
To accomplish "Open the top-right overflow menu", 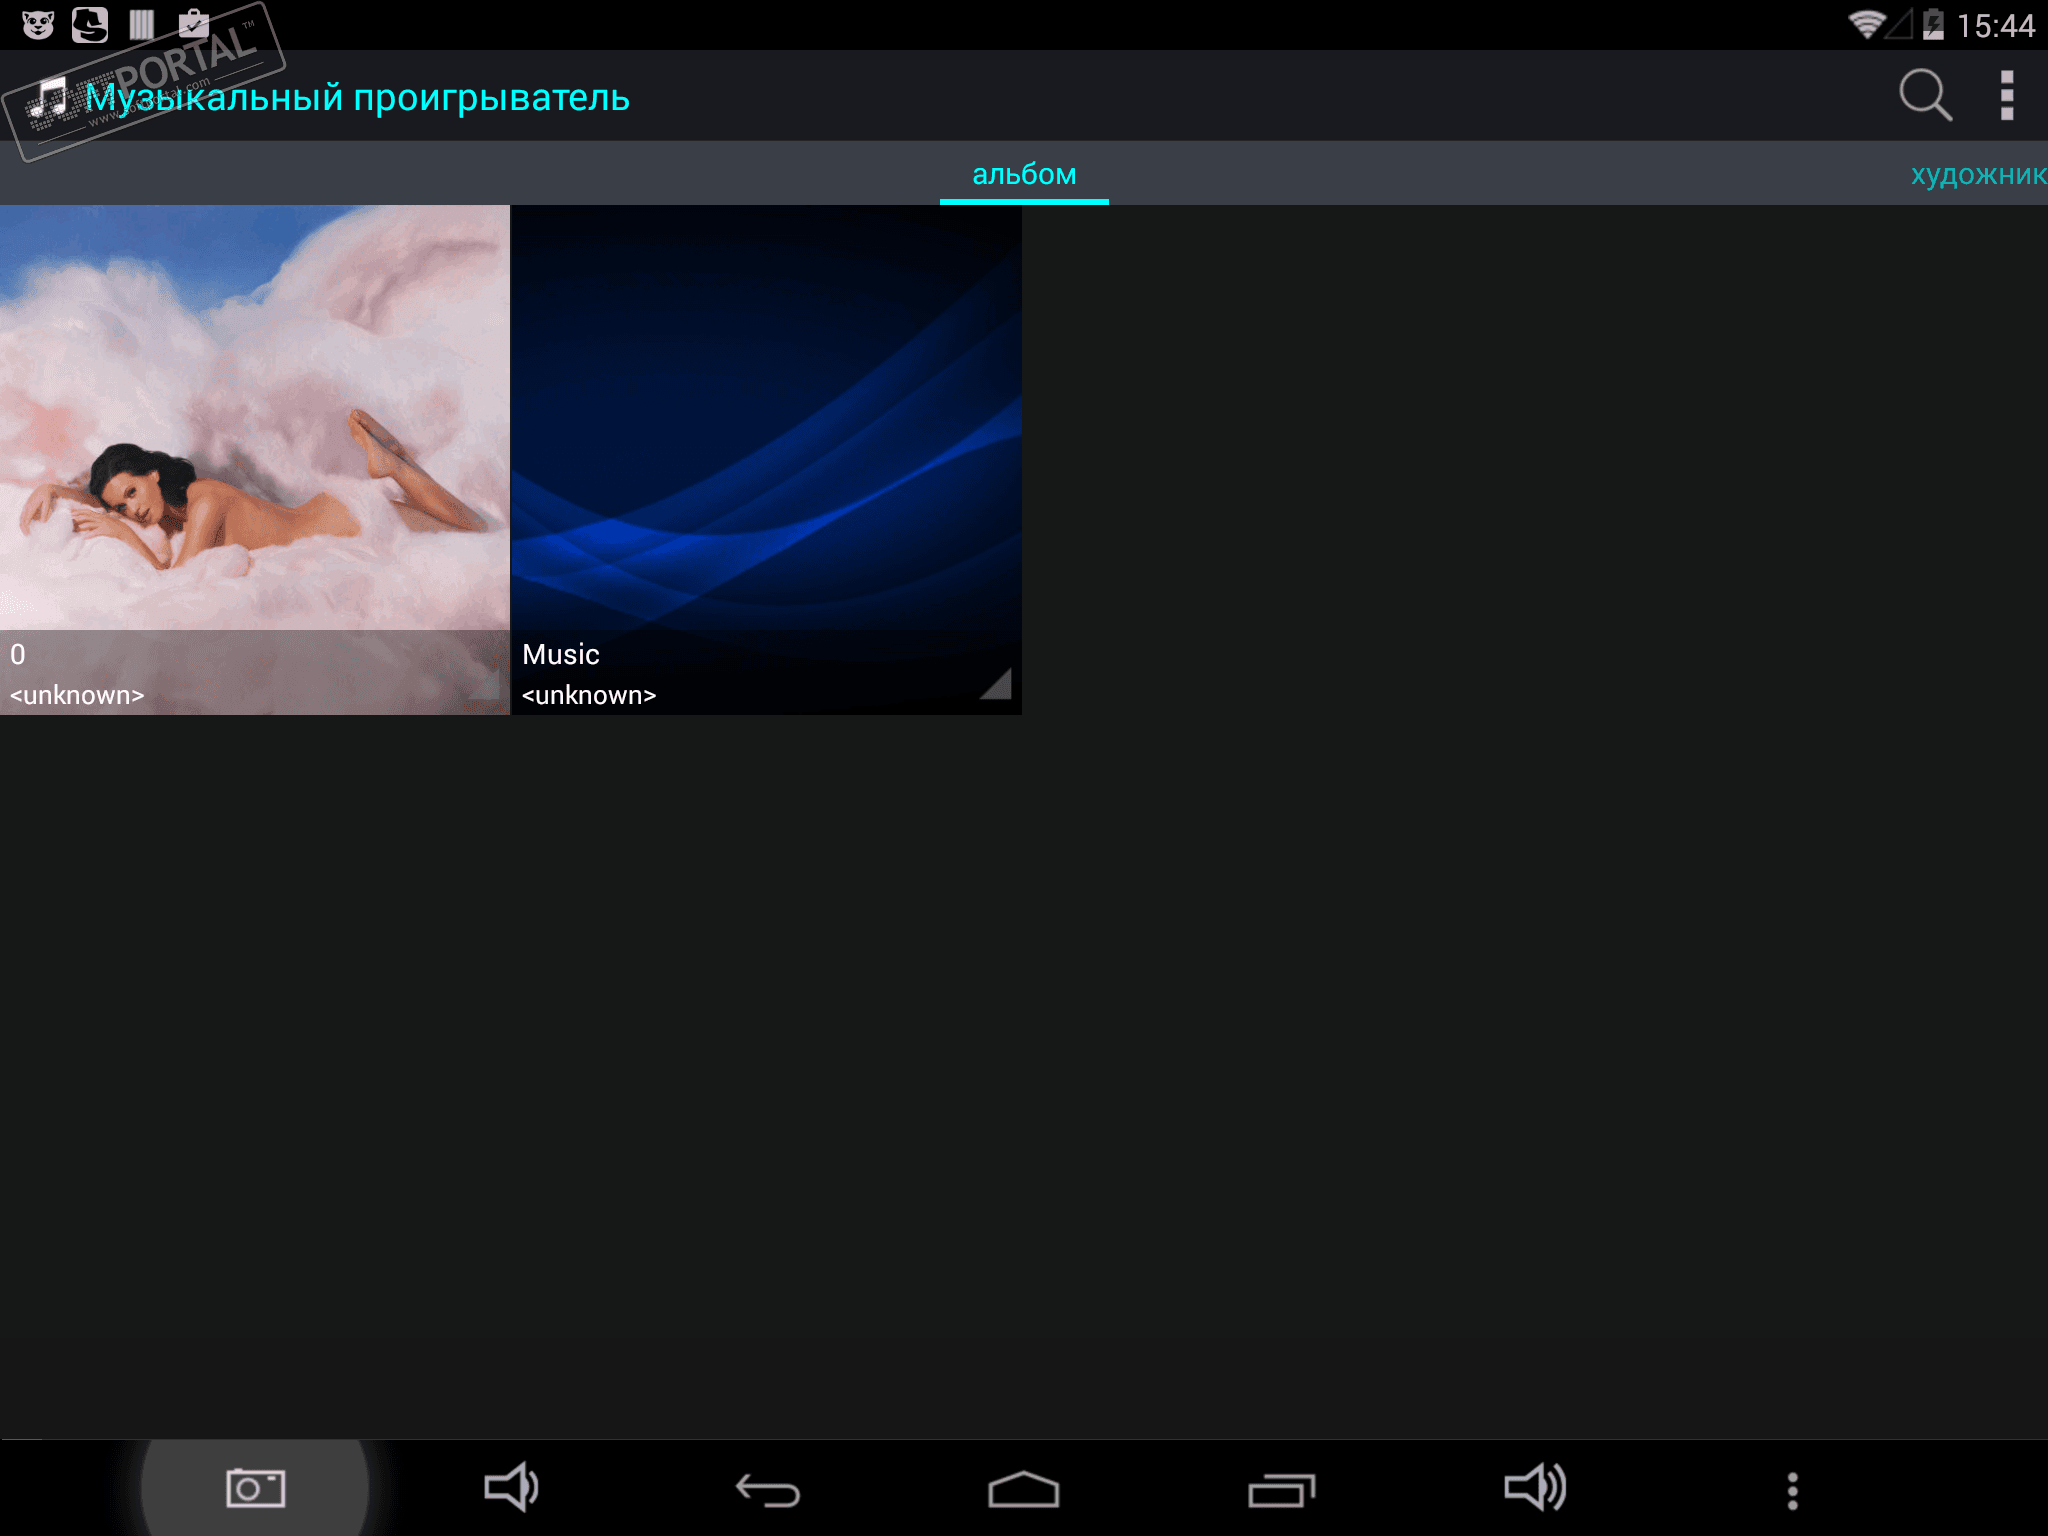I will click(x=2006, y=96).
